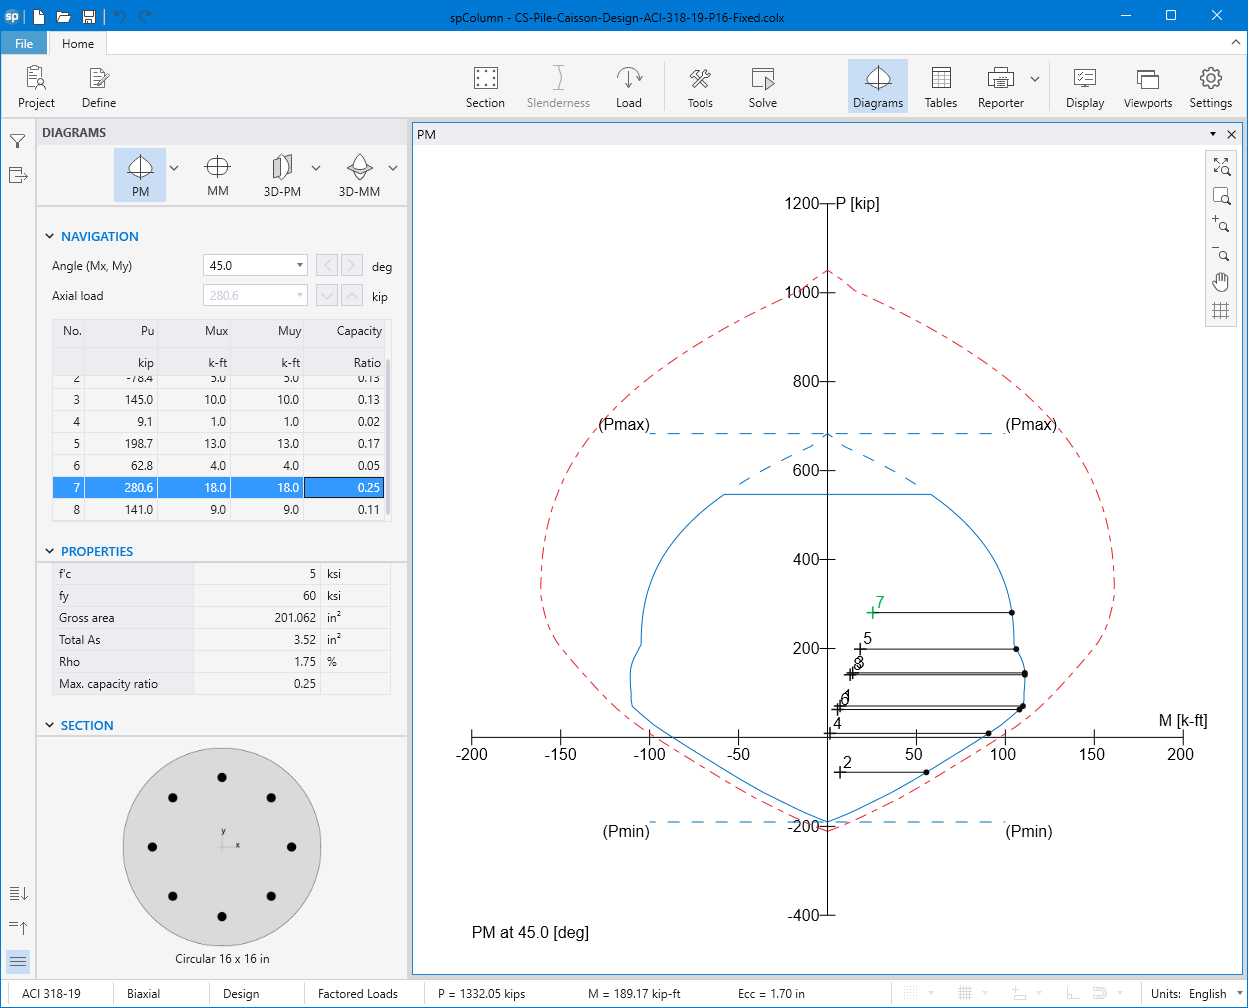Open the Angle (Mx, My) combo box
The height and width of the screenshot is (1008, 1248).
(x=255, y=266)
